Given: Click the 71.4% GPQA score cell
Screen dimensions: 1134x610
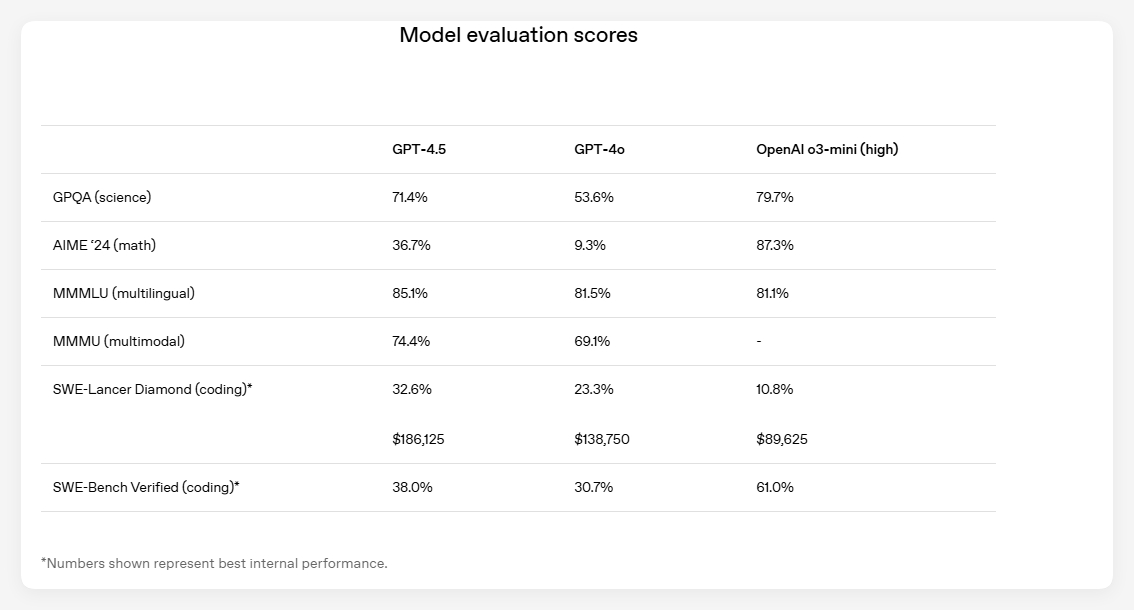Looking at the screenshot, I should [410, 197].
